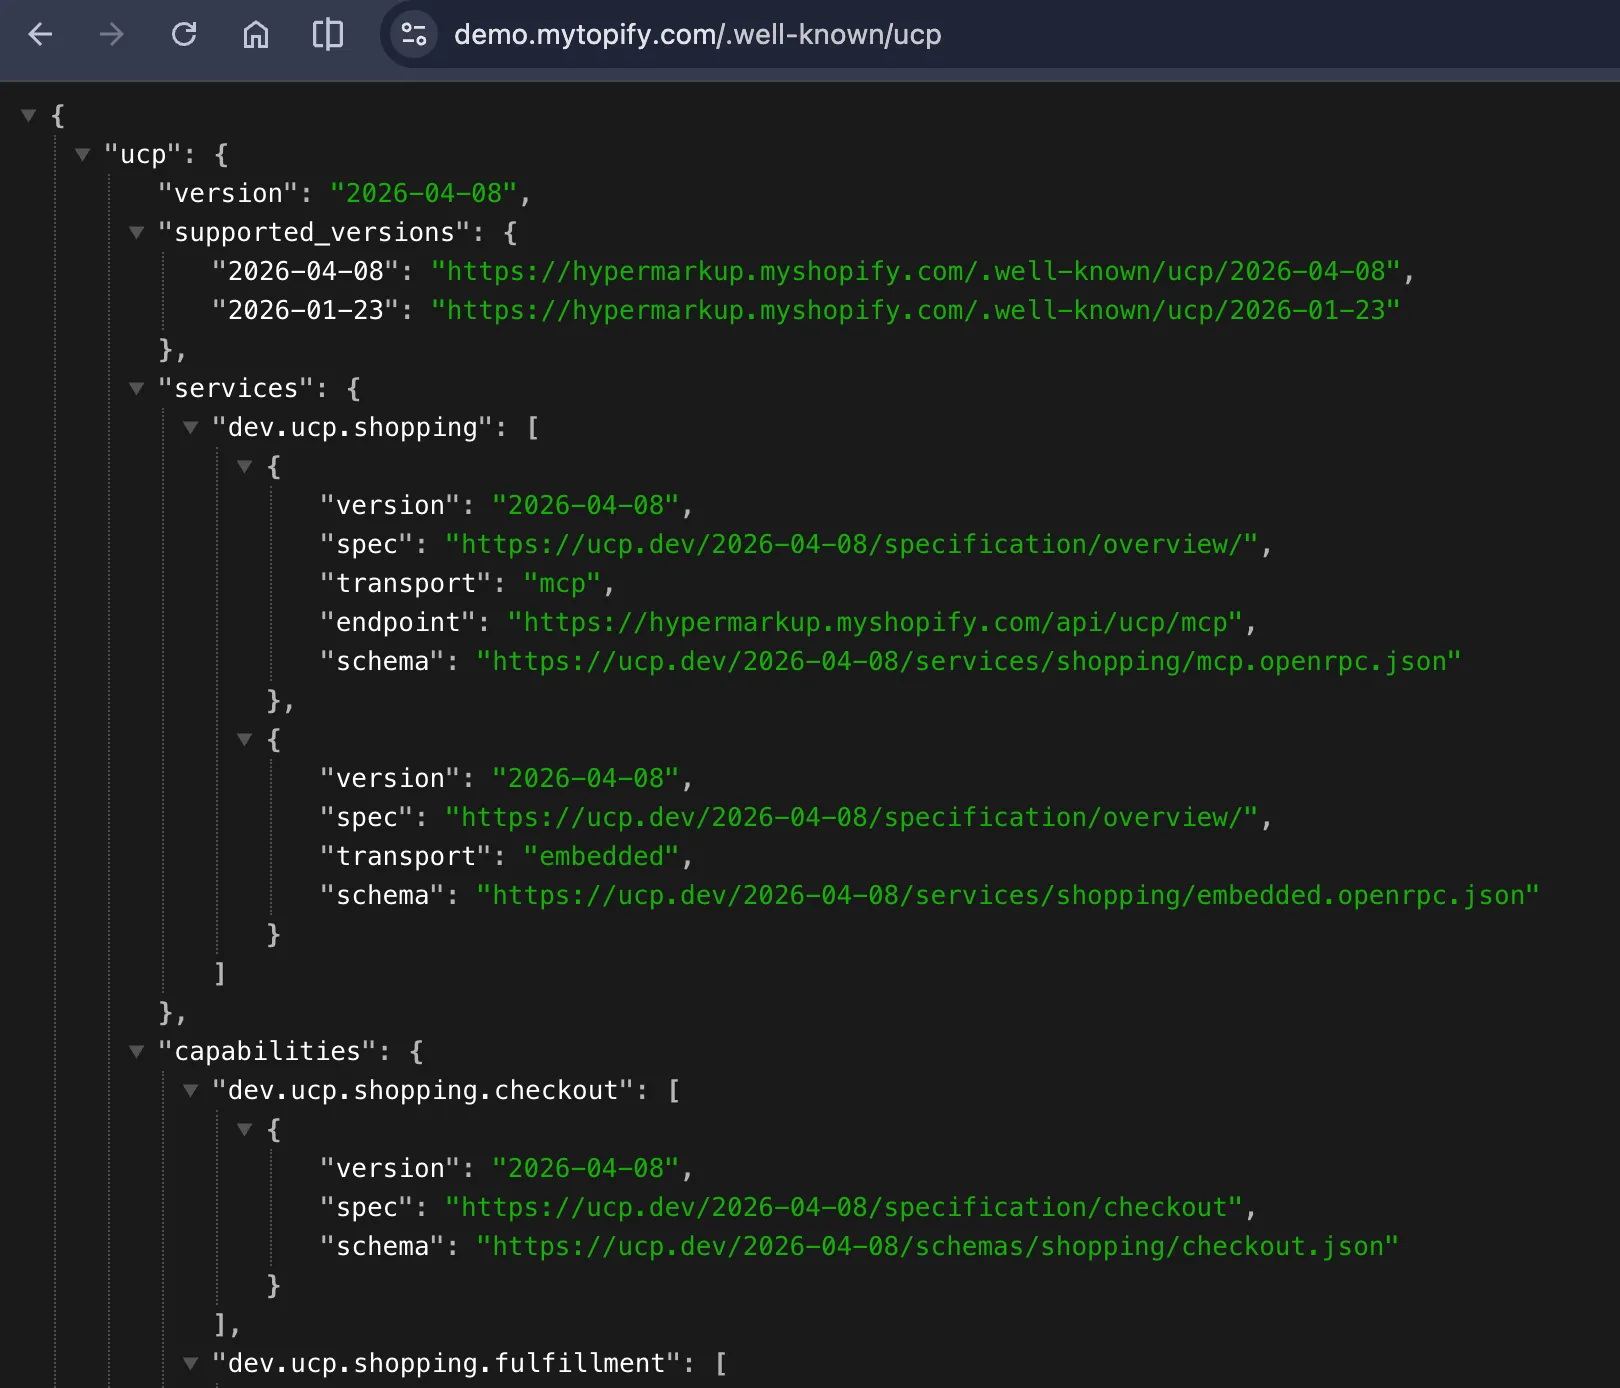Open the hypermarkup api/ucp/mcp endpoint link
The image size is (1620, 1388).
tap(875, 622)
